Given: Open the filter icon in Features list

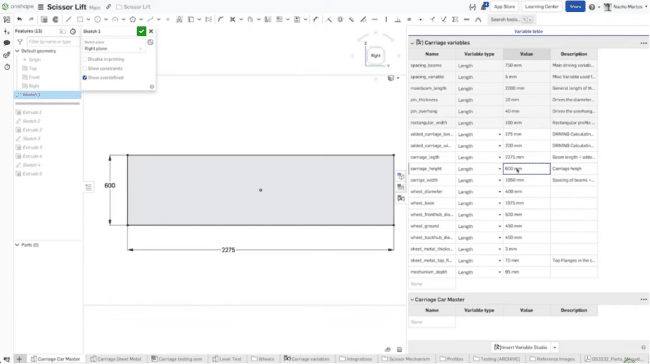Looking at the screenshot, I should tap(20, 42).
